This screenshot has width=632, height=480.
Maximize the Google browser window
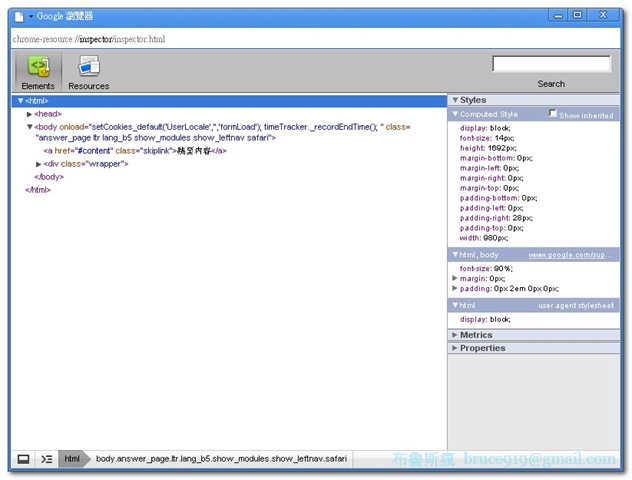click(577, 15)
